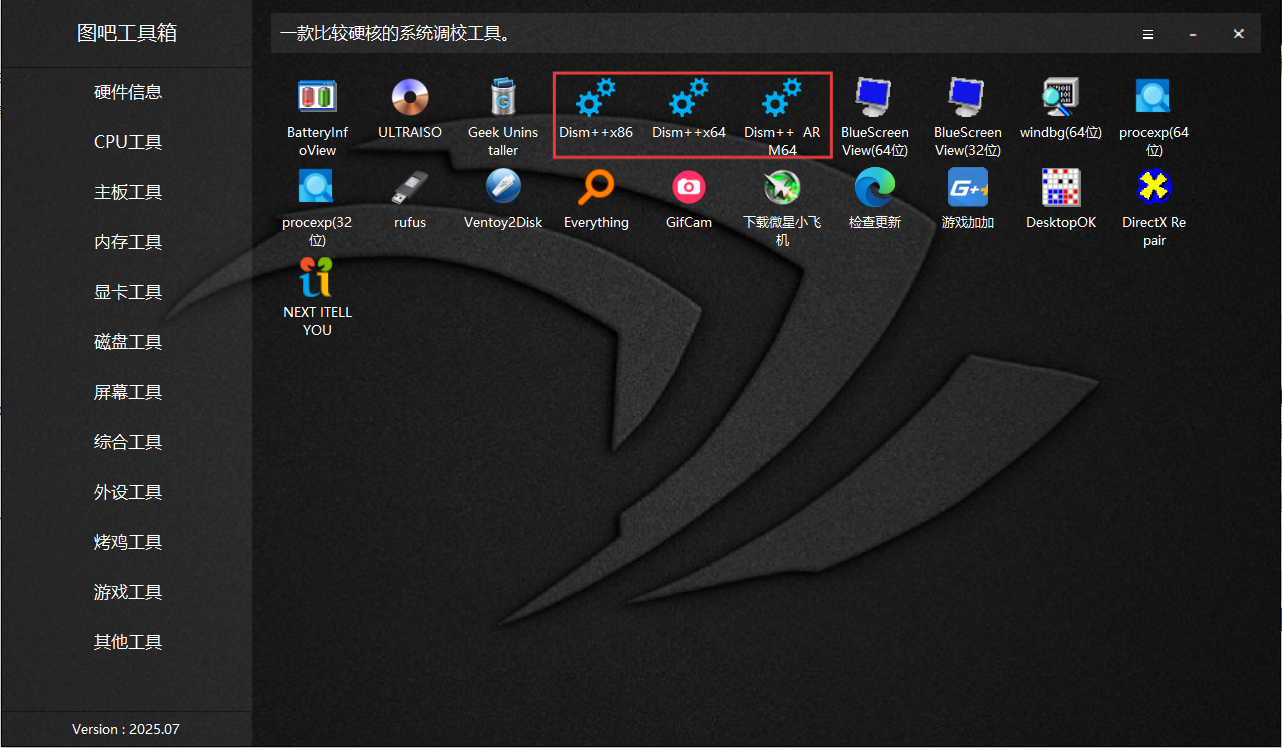Open the hamburger menu in title bar

click(1148, 34)
